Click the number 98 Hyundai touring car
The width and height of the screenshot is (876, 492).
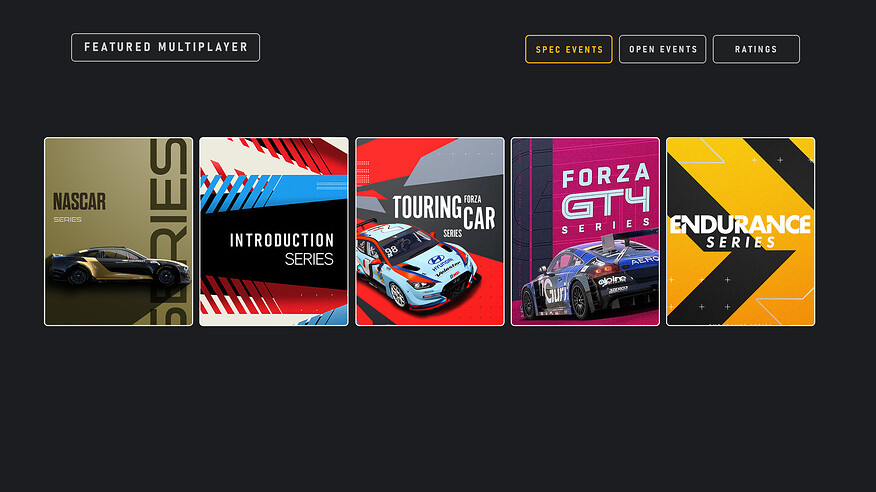417,264
